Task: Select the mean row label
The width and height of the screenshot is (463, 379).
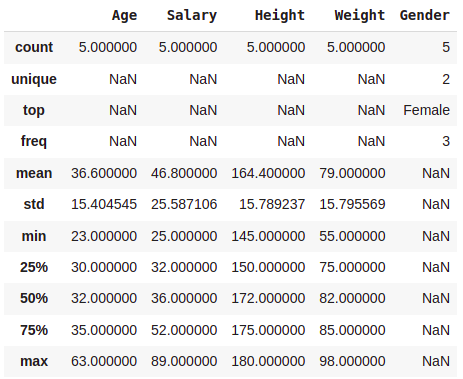Action: 34,173
